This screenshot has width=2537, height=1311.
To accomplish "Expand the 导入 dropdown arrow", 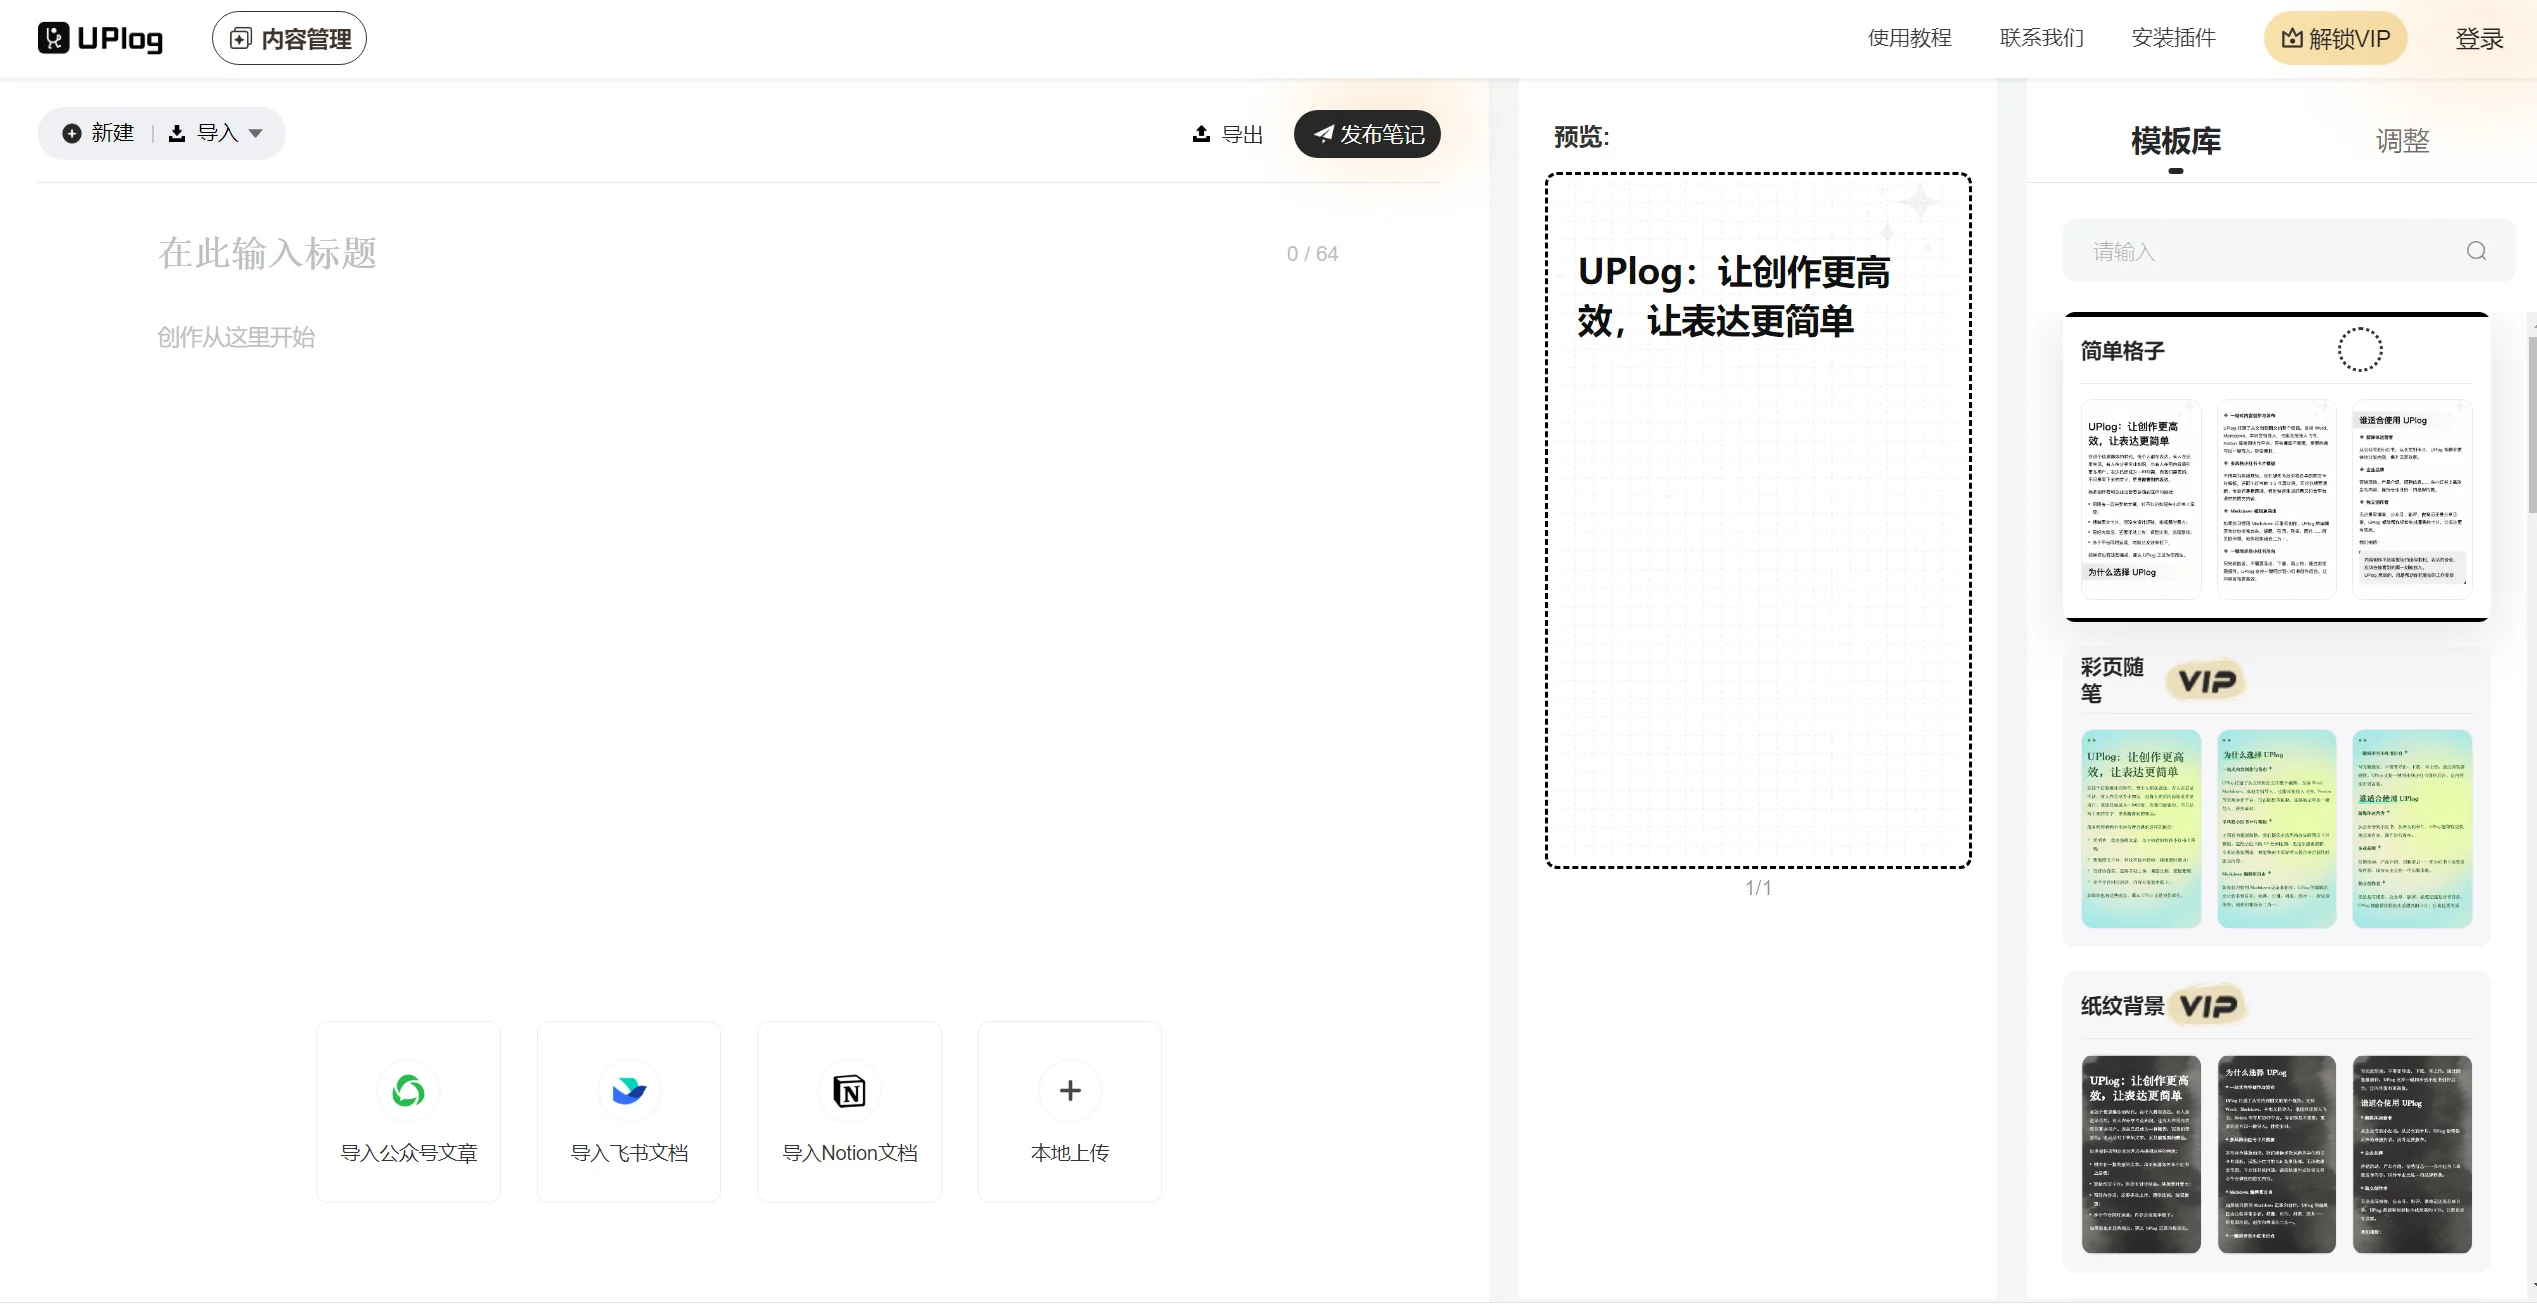I will click(256, 133).
